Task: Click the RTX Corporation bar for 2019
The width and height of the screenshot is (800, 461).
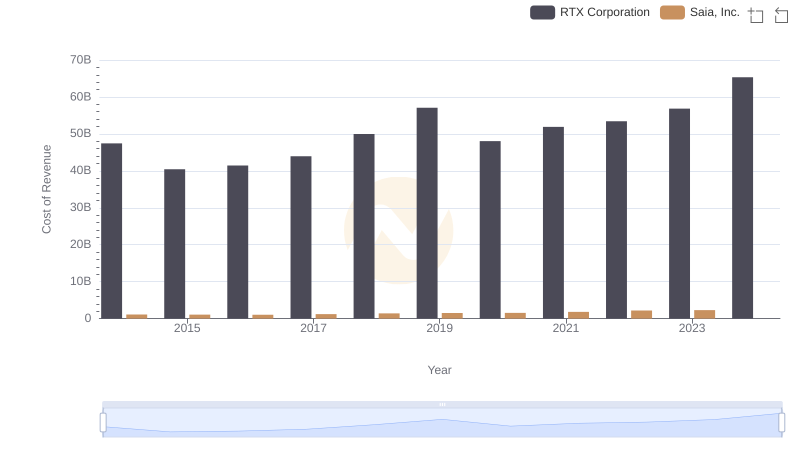Action: 427,213
